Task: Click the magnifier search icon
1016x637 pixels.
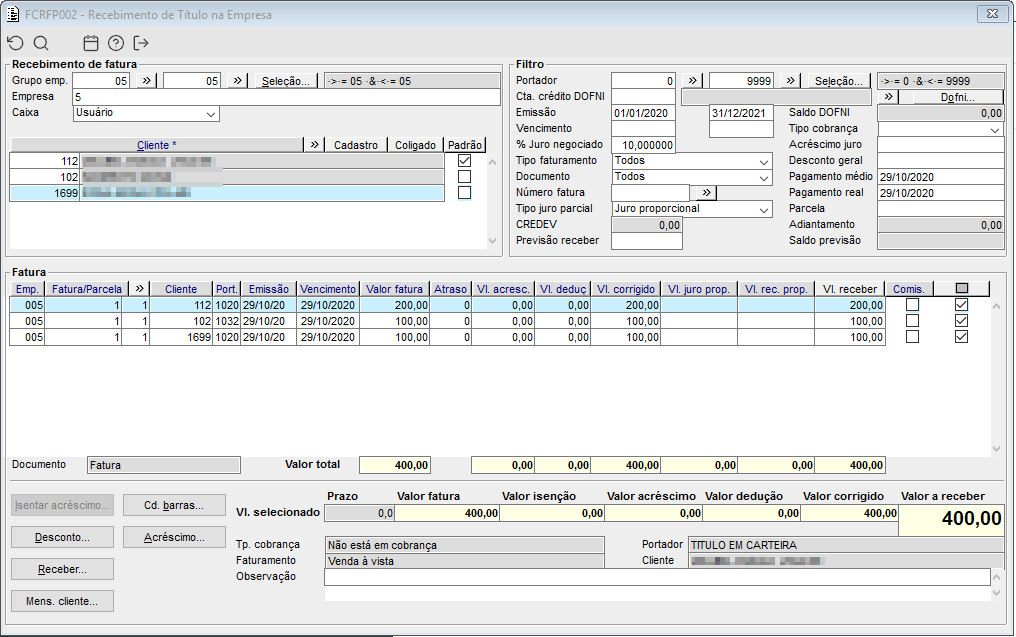Action: click(x=41, y=43)
